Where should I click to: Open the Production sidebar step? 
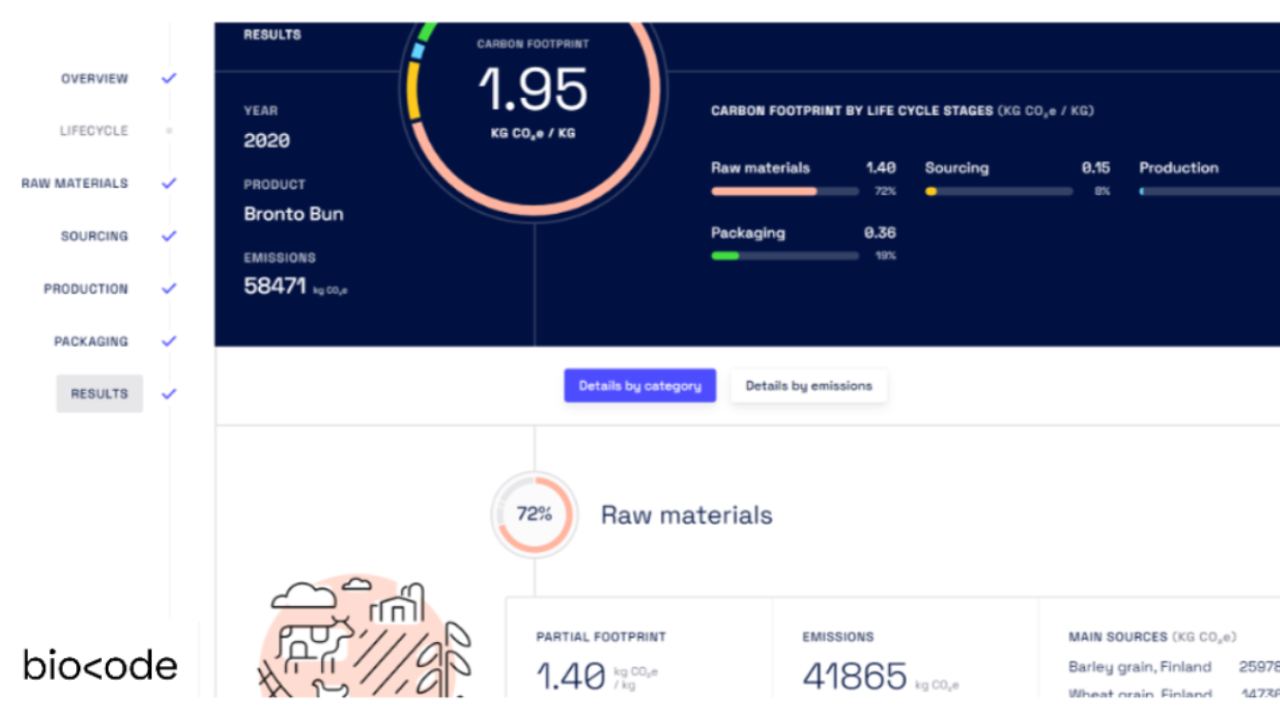pos(86,289)
